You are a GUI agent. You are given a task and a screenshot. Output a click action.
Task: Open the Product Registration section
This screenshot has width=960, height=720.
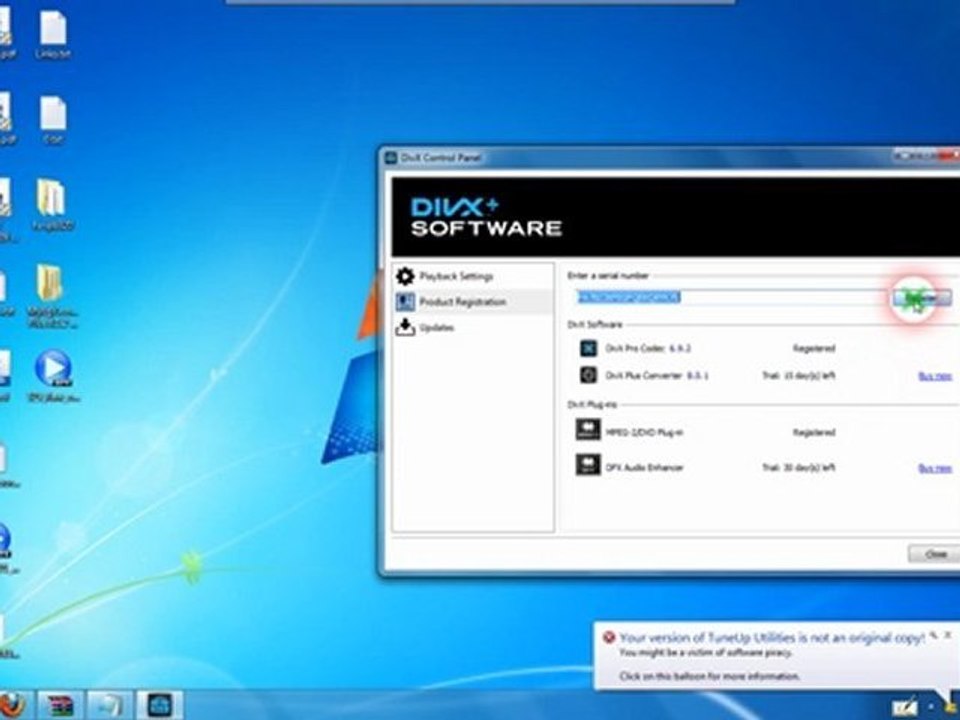(x=473, y=301)
